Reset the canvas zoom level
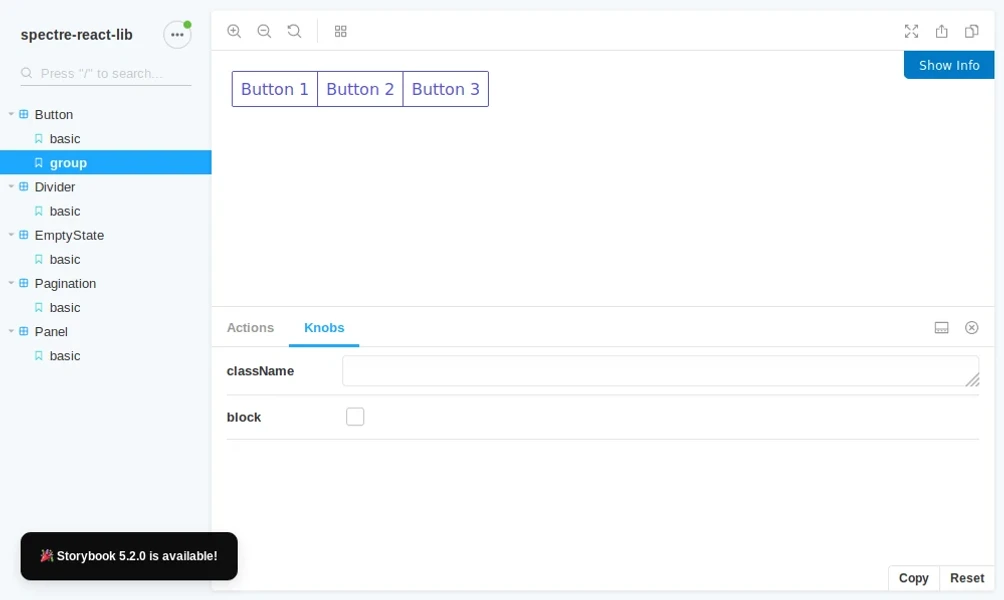Screen dimensions: 1004x600 click(294, 31)
